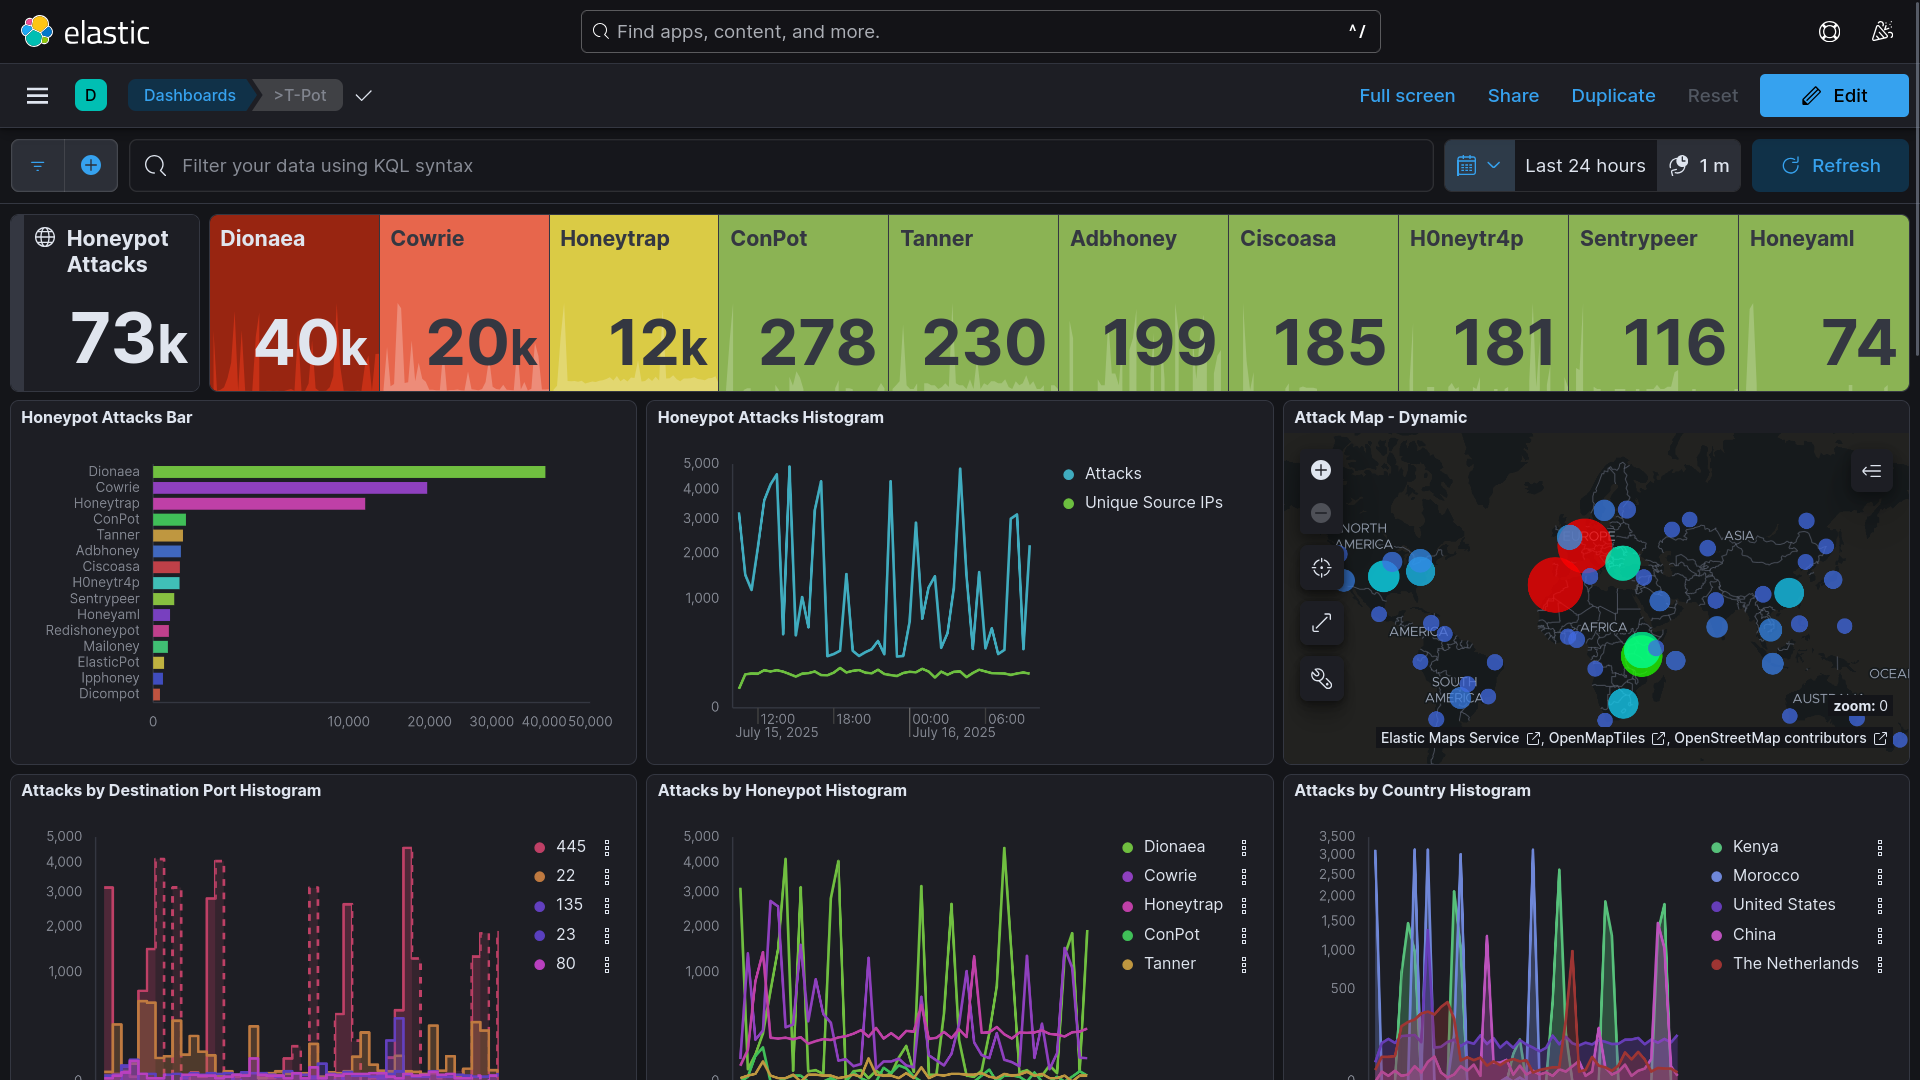Click the port 445 legend color dot

coord(540,848)
